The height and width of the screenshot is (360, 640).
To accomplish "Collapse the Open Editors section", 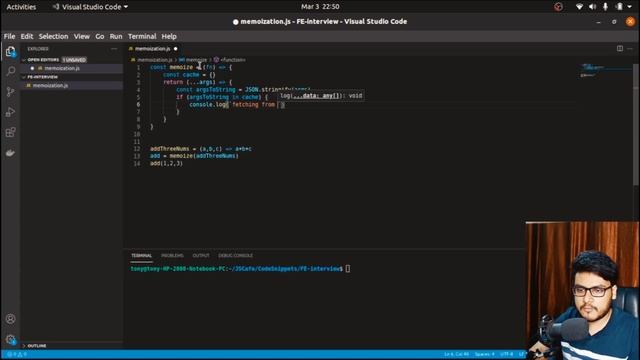I will click(x=42, y=60).
